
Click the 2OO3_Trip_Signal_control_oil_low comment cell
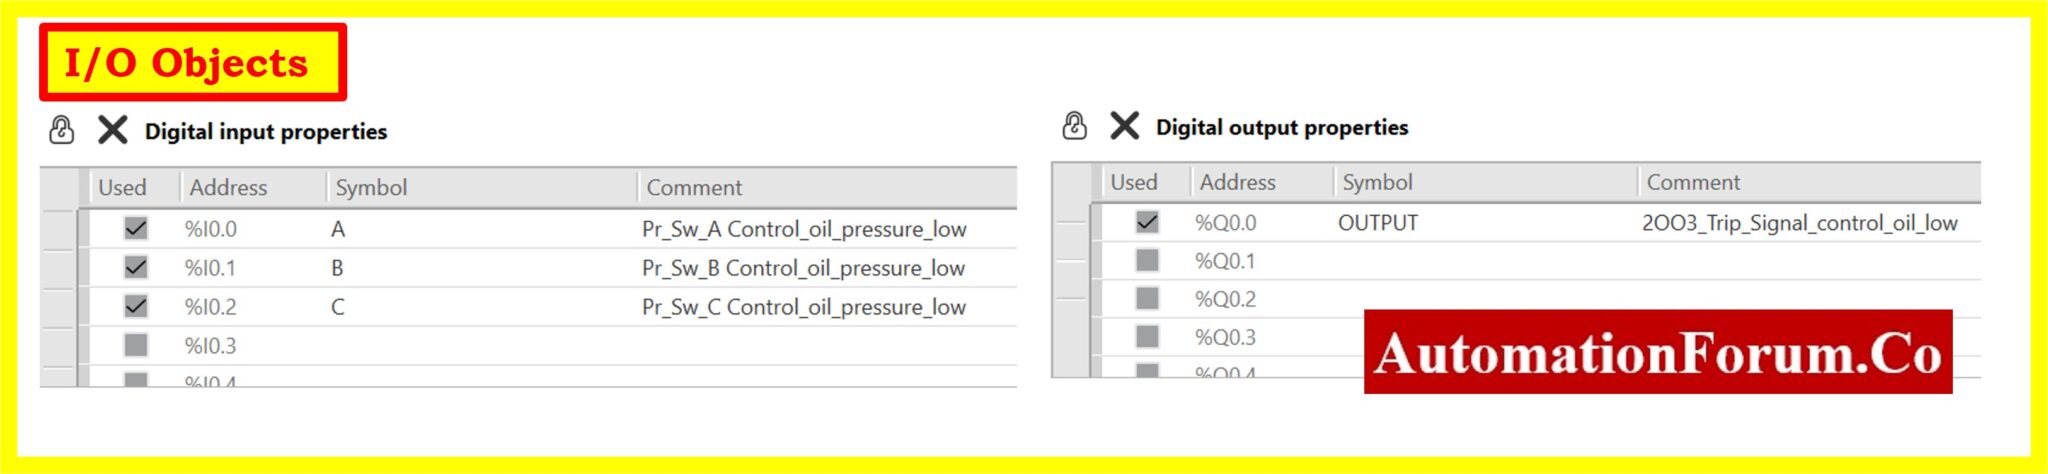tap(1799, 223)
